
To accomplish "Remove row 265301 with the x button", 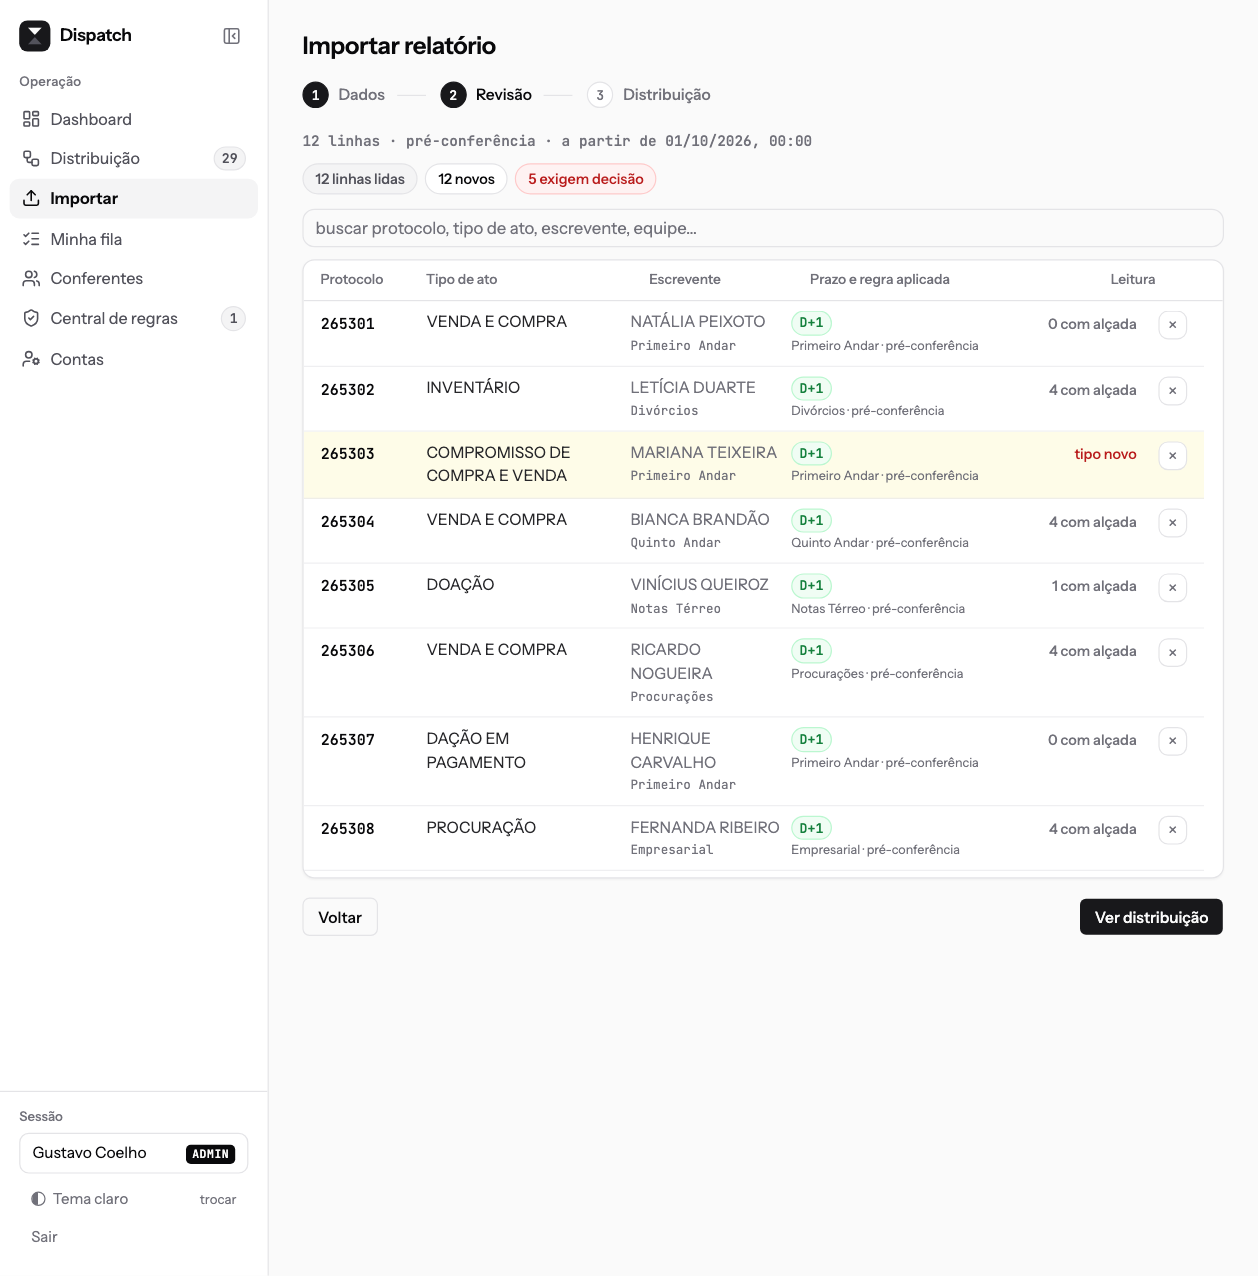I will 1172,325.
